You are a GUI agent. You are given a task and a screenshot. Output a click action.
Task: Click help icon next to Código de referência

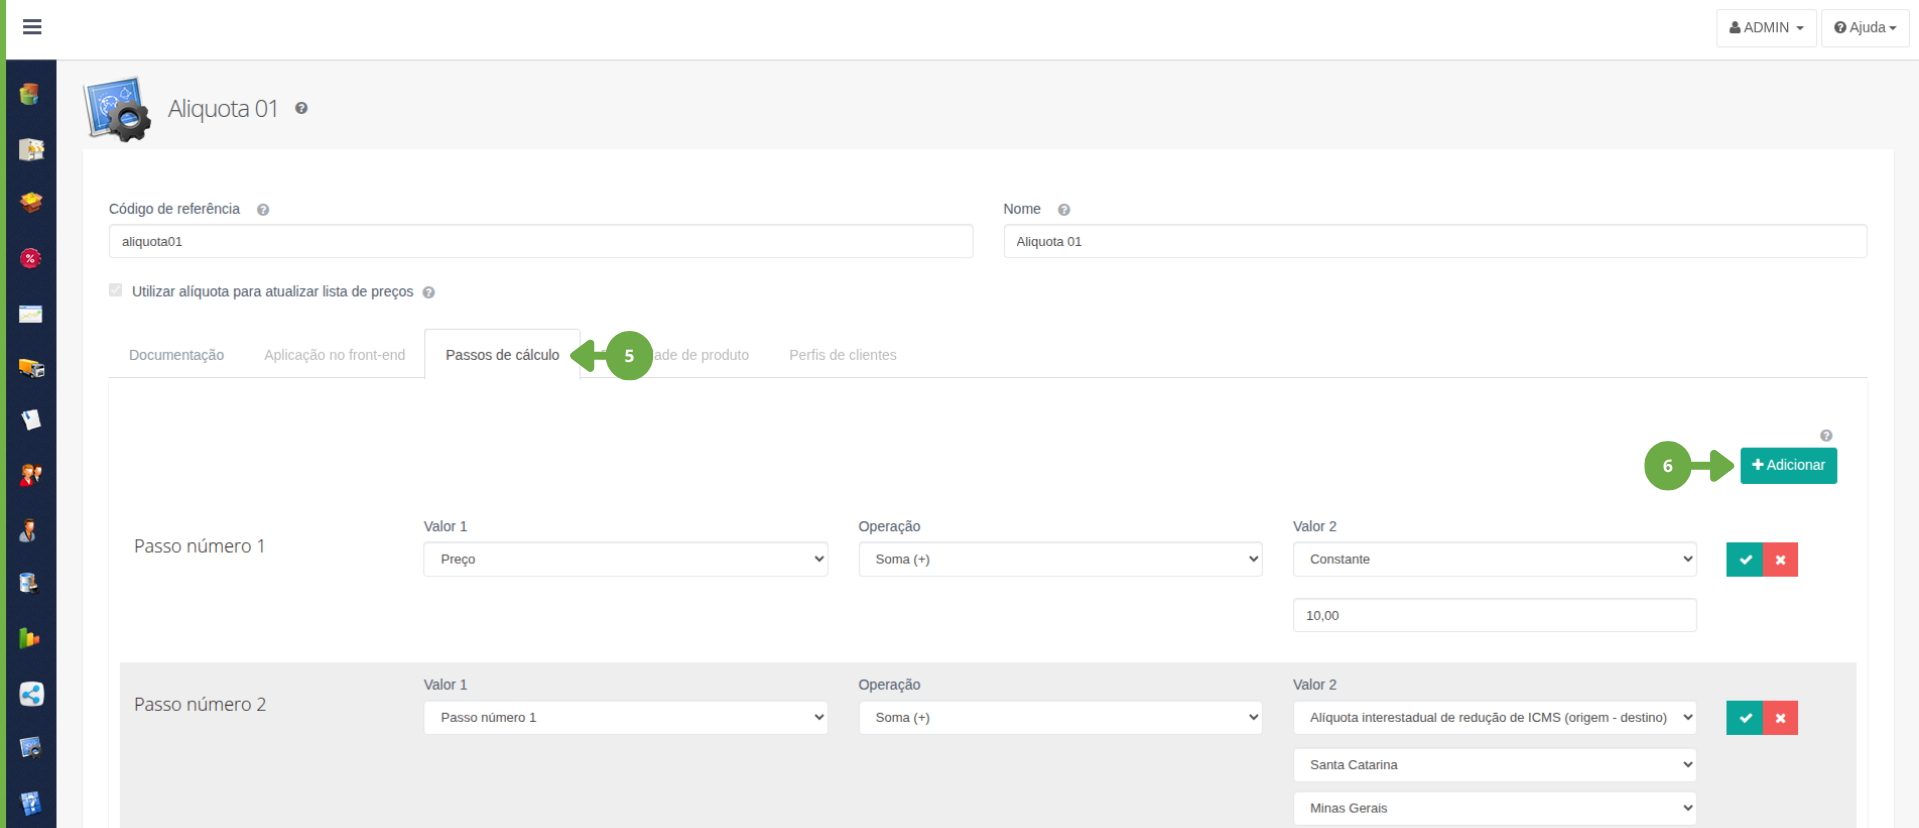coord(263,210)
